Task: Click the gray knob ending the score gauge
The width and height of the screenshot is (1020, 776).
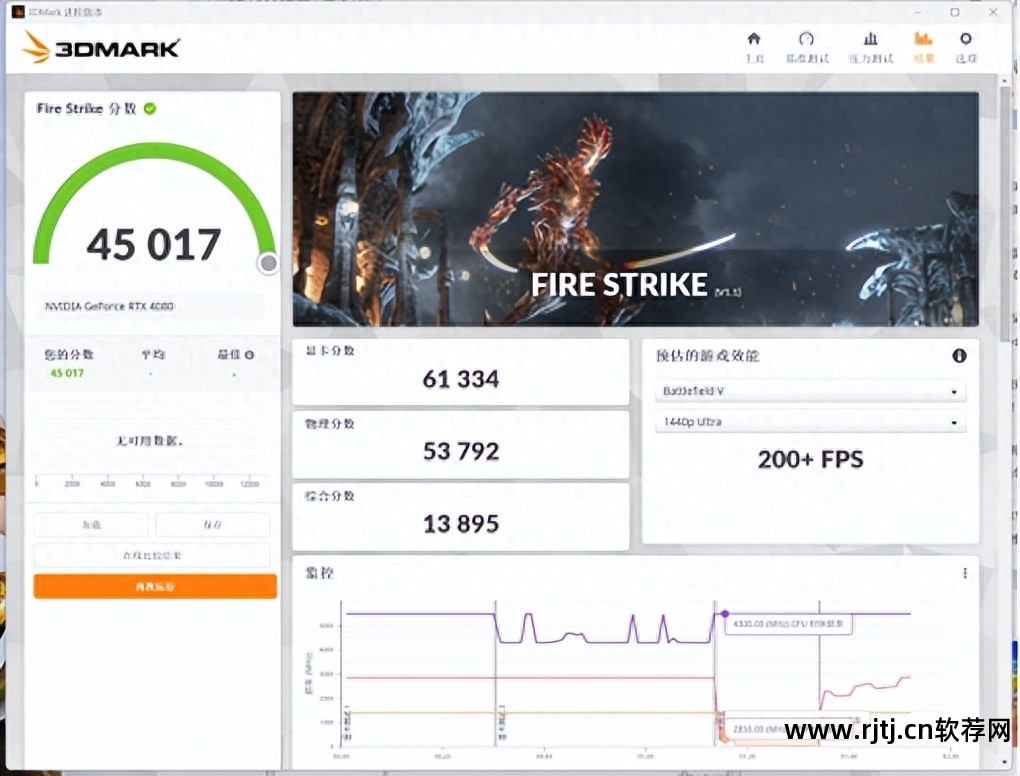Action: pos(268,263)
